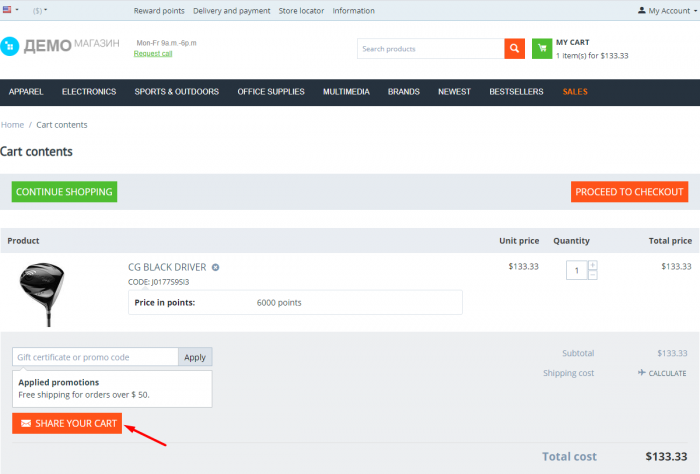This screenshot has width=700, height=474.
Task: Focus the Search products field
Action: coord(431,49)
